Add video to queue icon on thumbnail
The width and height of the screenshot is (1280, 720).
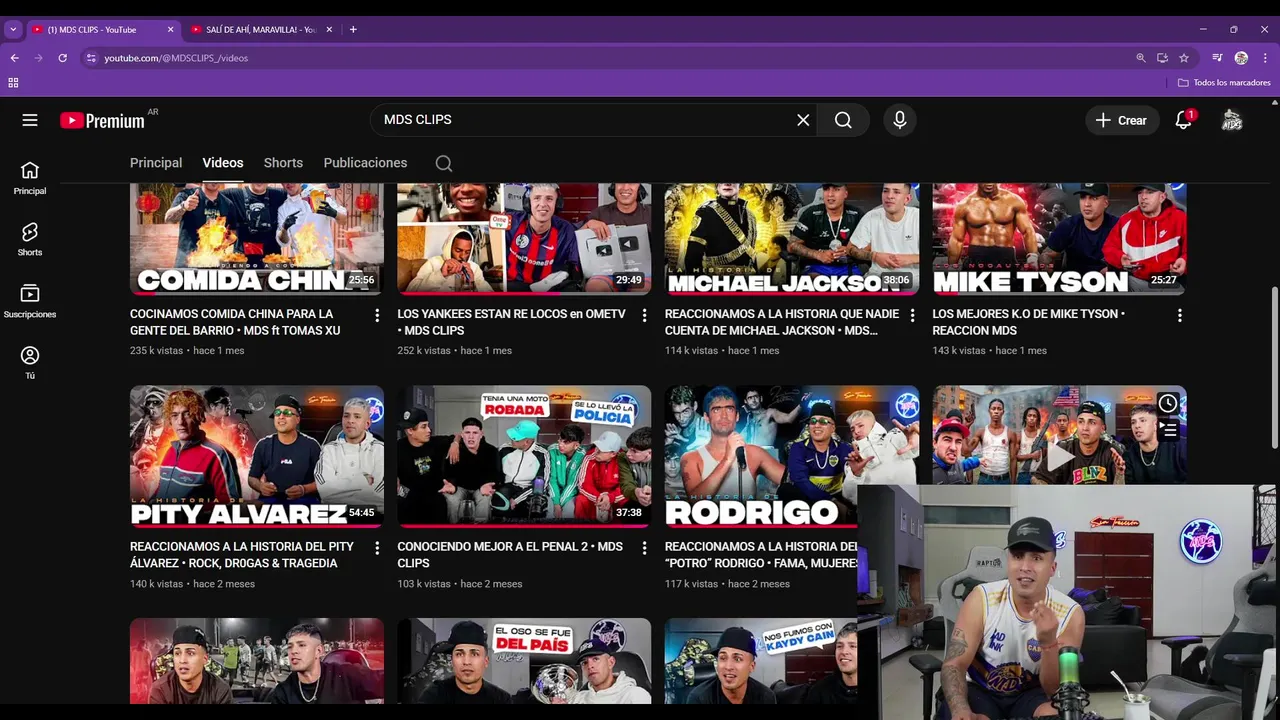coord(1168,430)
